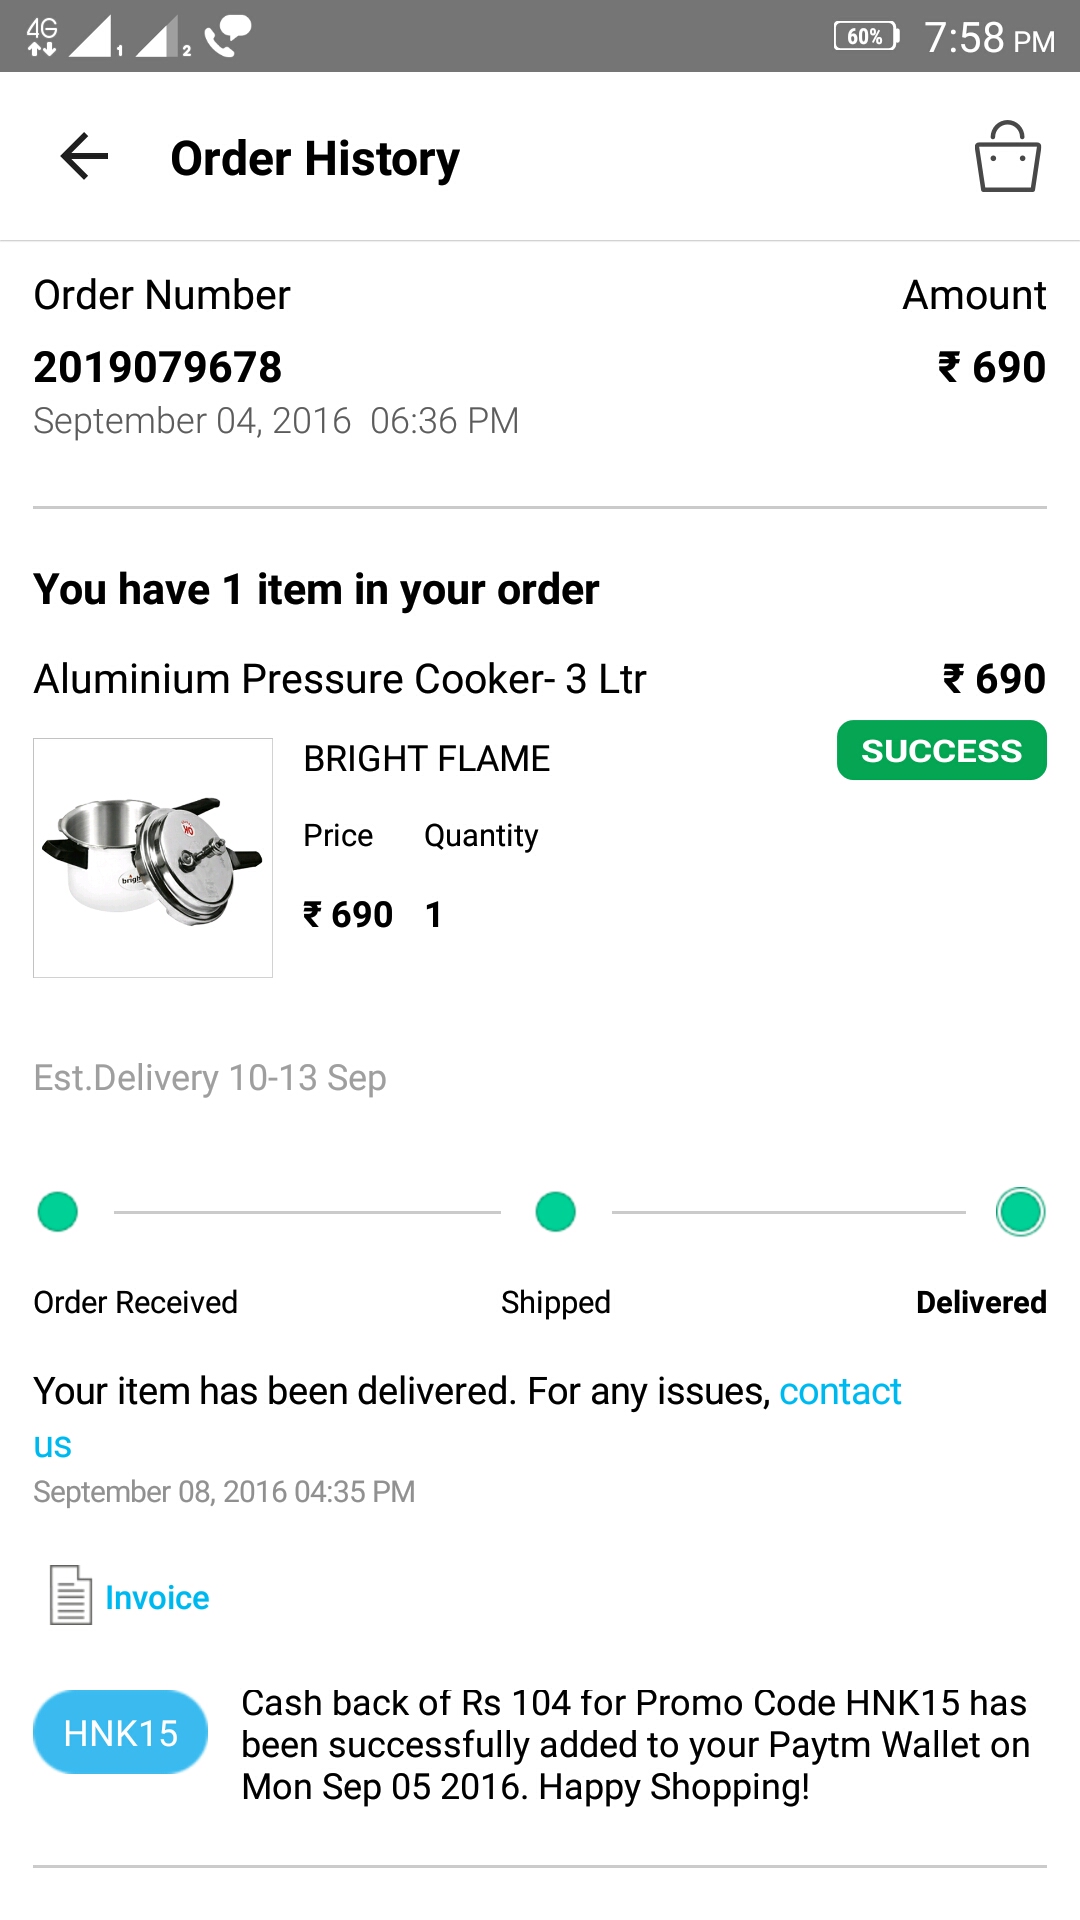Follow the 'contact us' link
Screen dimensions: 1080x1920
pos(840,1392)
